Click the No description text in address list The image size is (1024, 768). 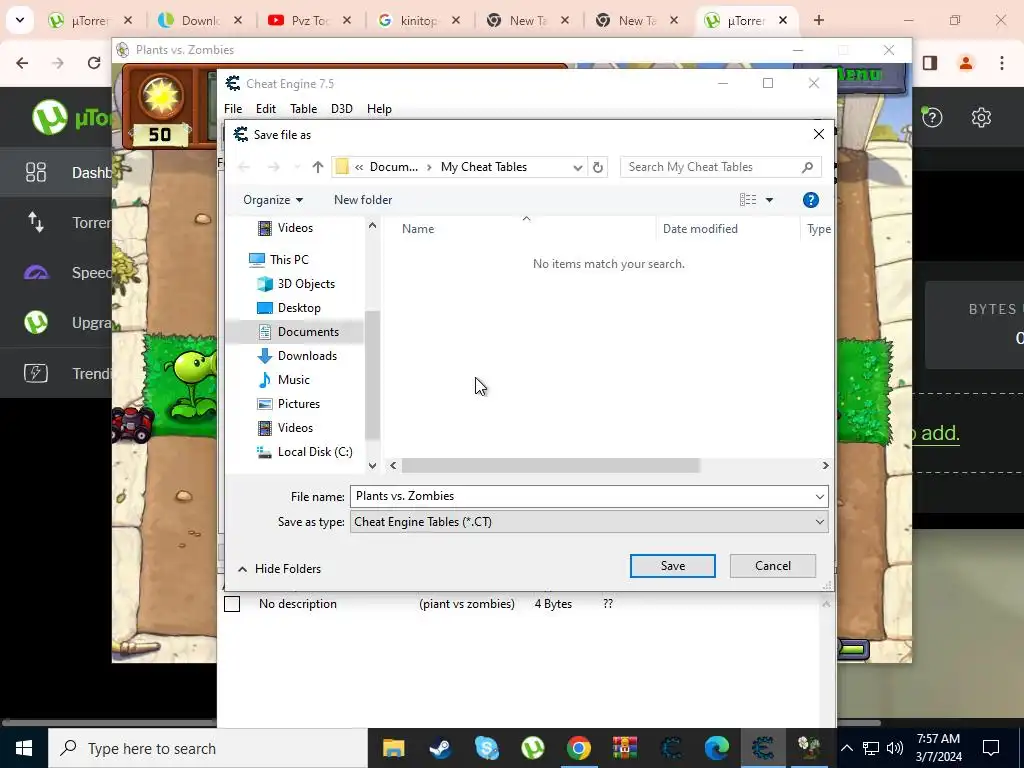[298, 604]
